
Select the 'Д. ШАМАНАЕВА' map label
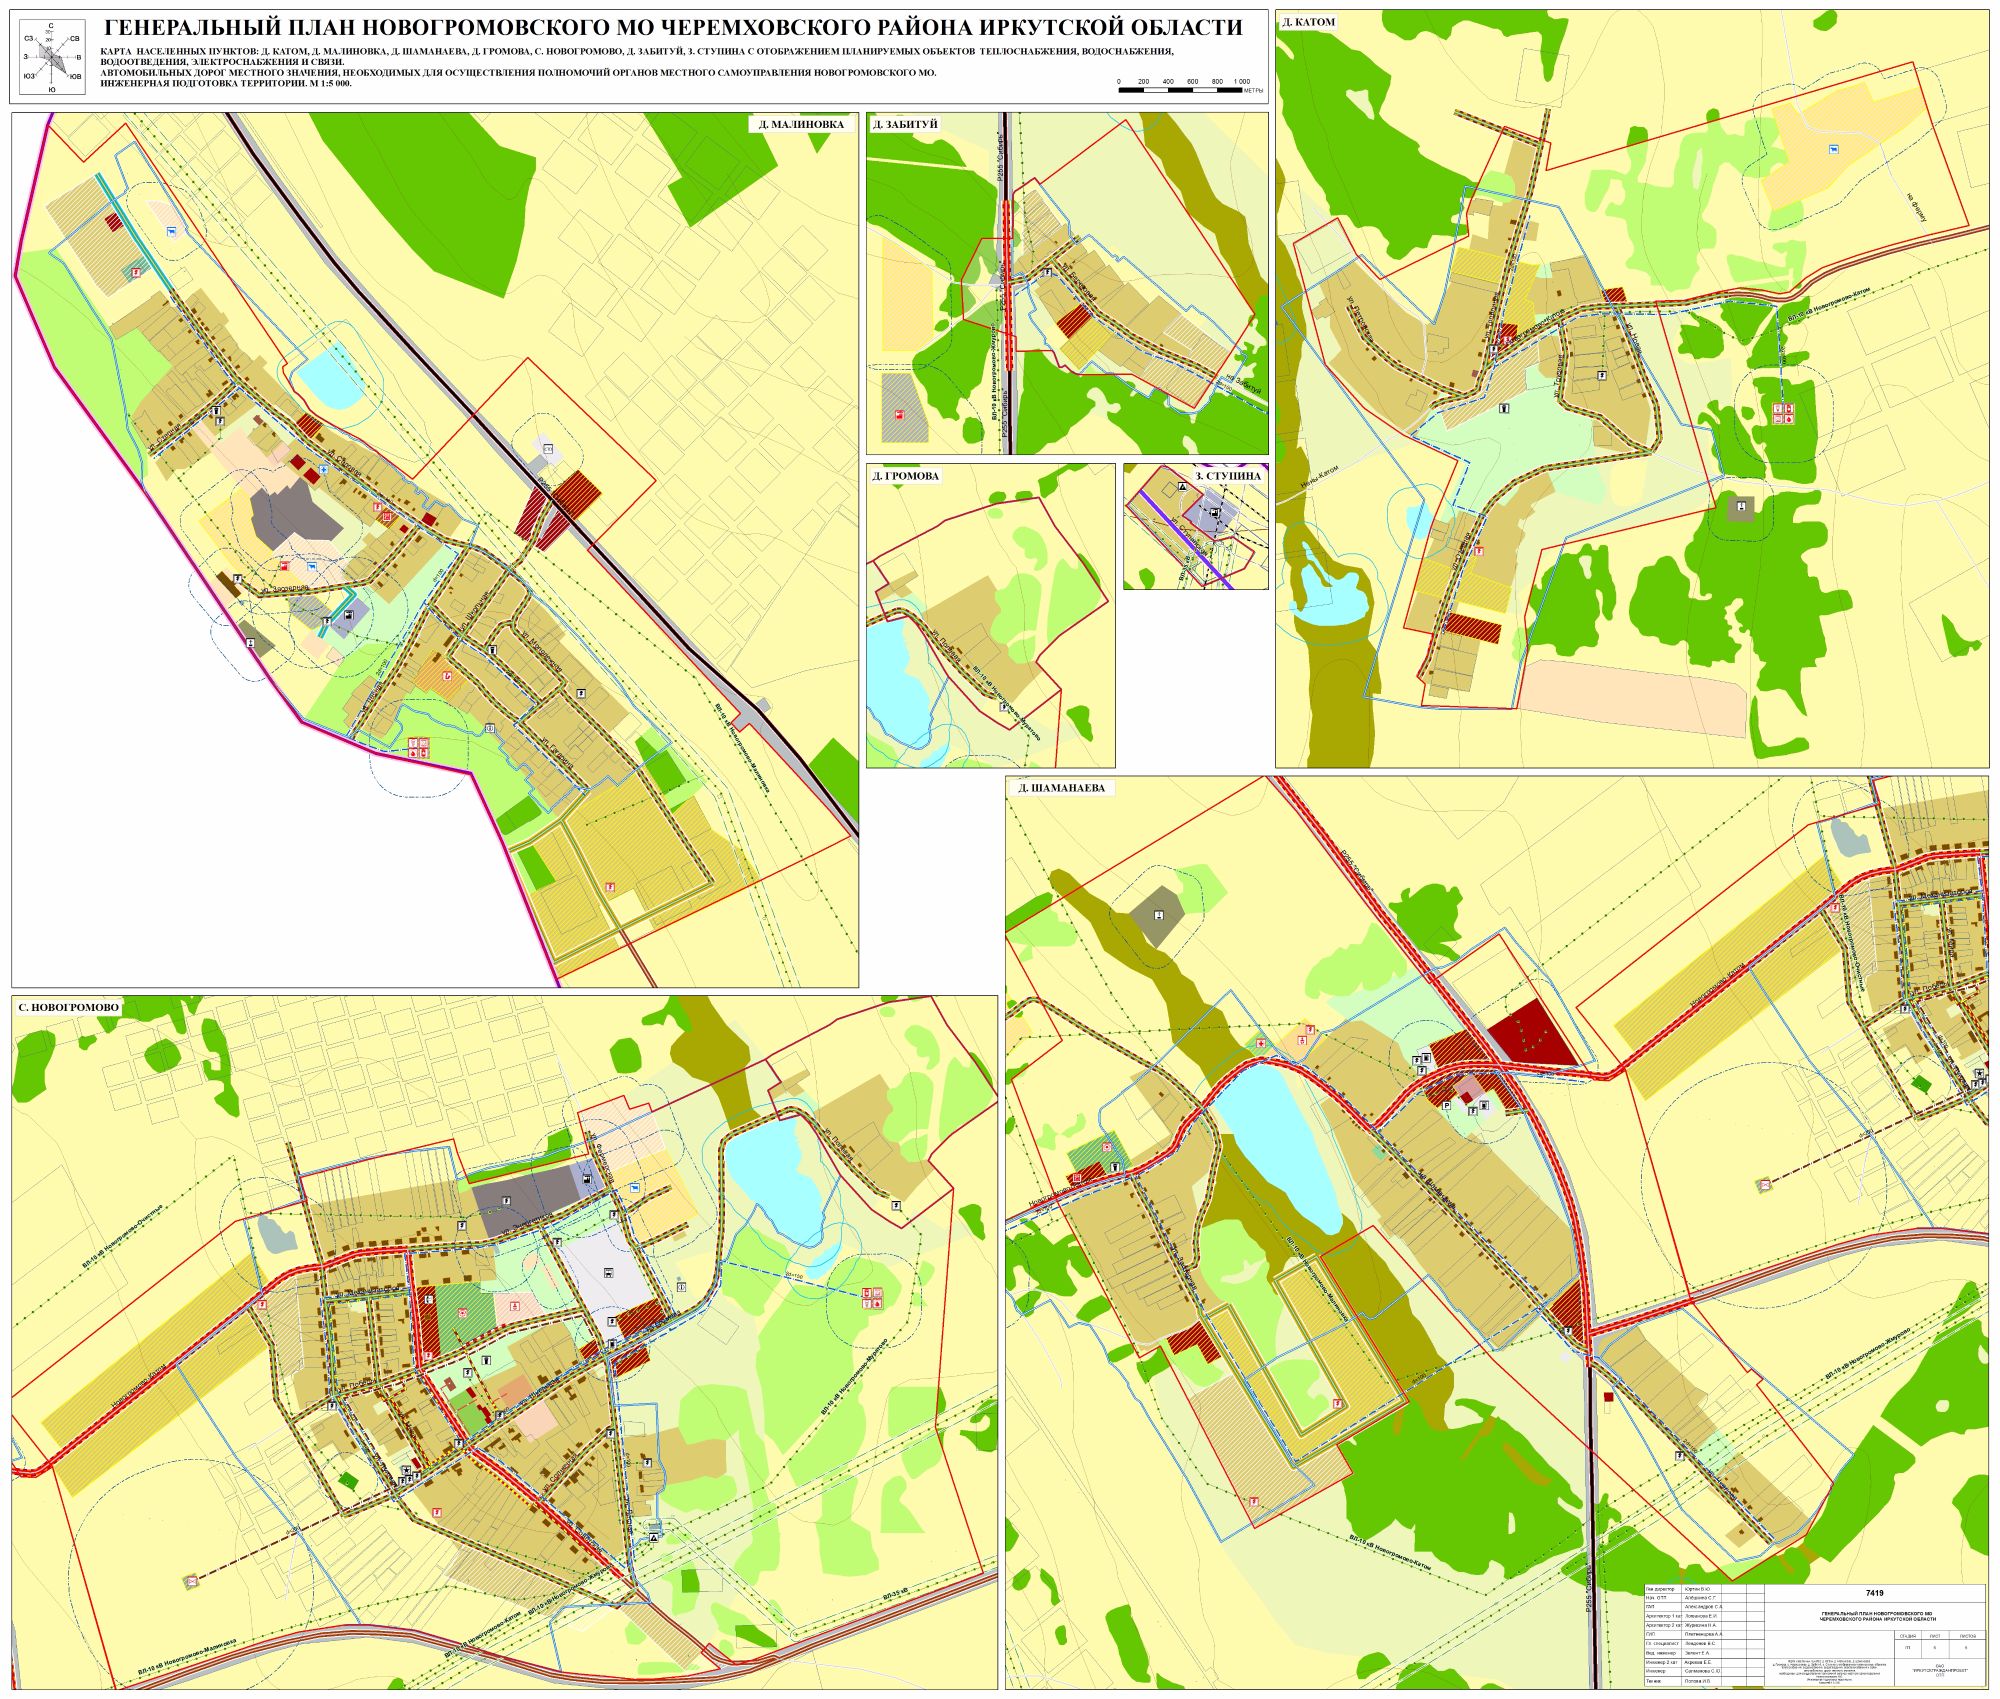[x=1061, y=788]
